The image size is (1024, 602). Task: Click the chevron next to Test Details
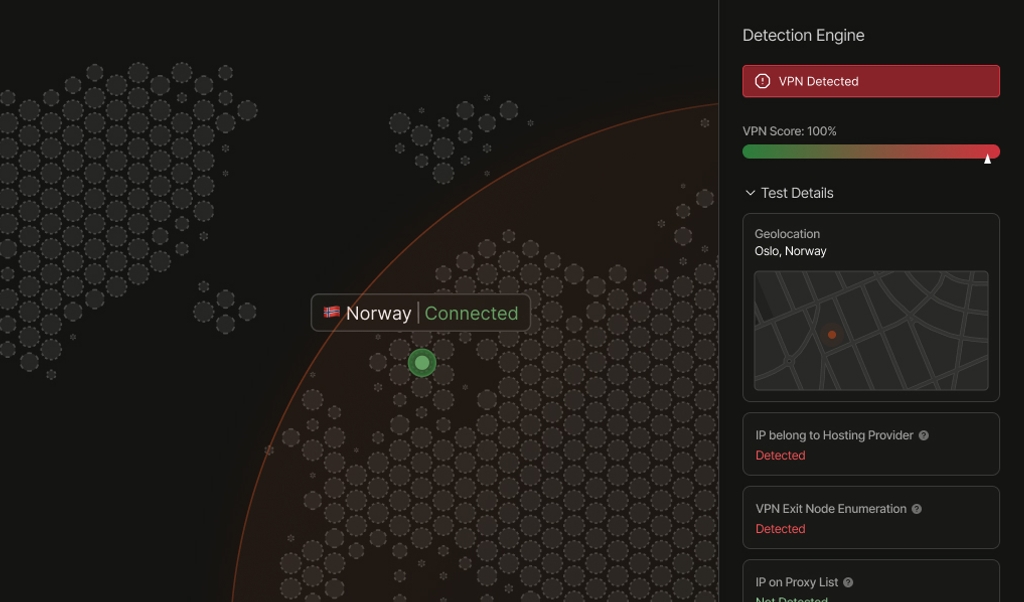pos(750,192)
